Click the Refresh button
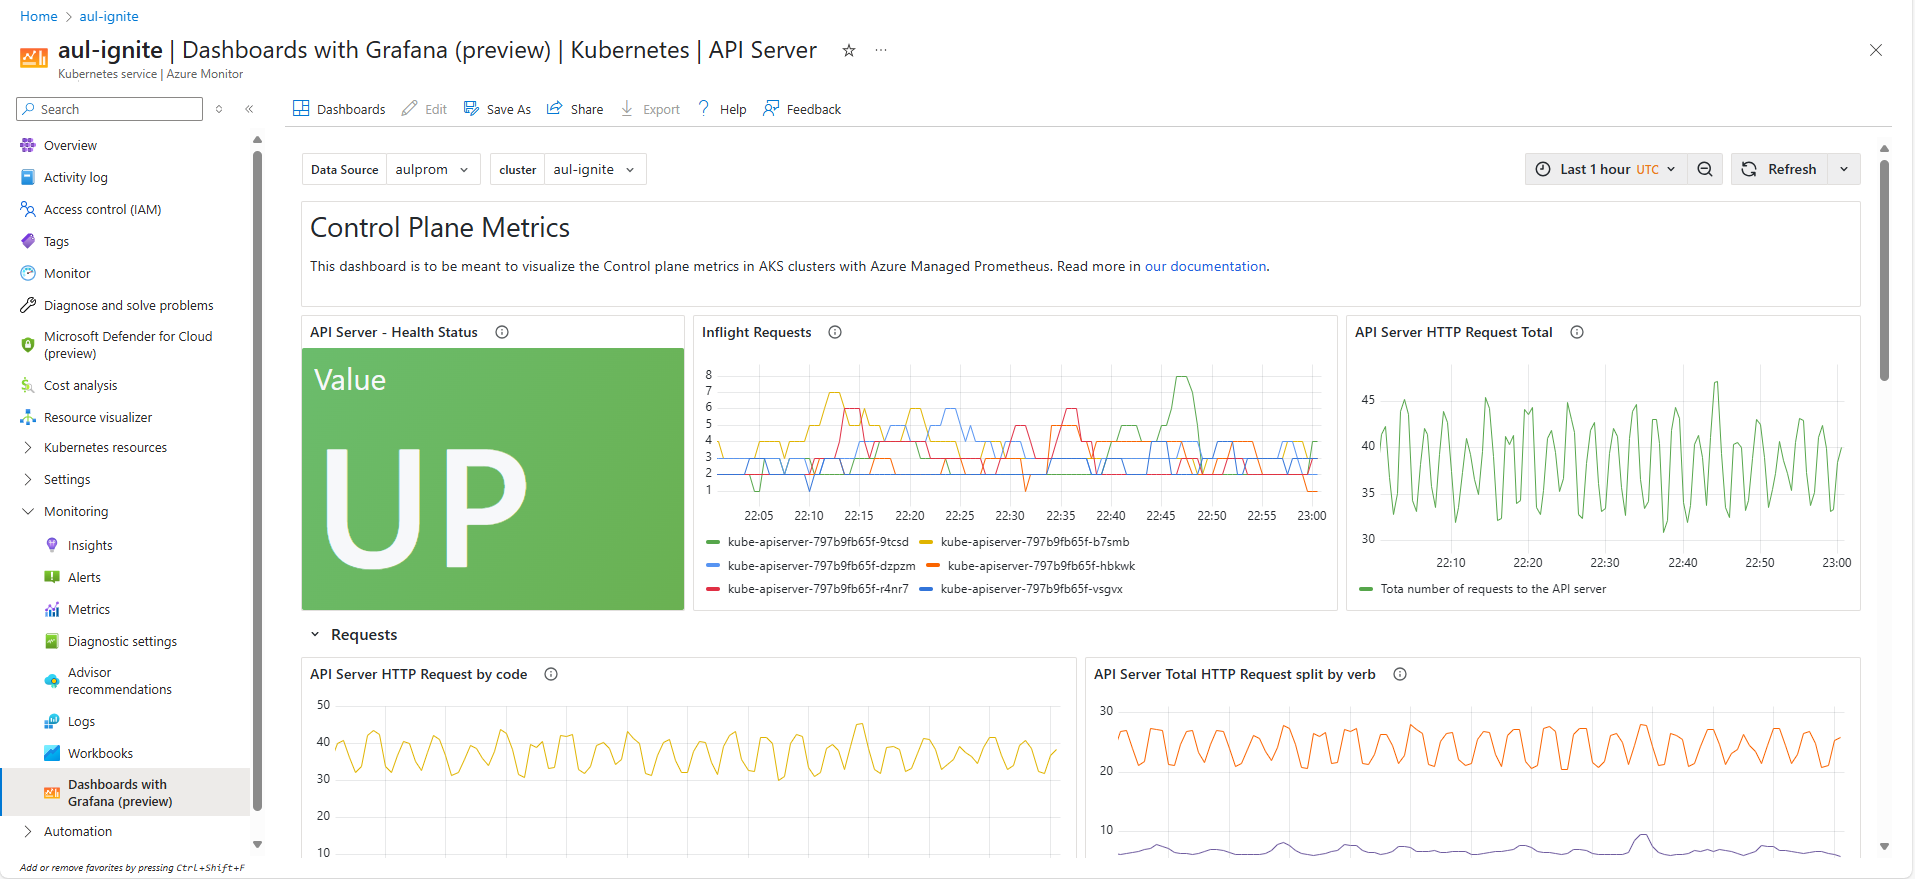This screenshot has width=1915, height=879. (1780, 169)
